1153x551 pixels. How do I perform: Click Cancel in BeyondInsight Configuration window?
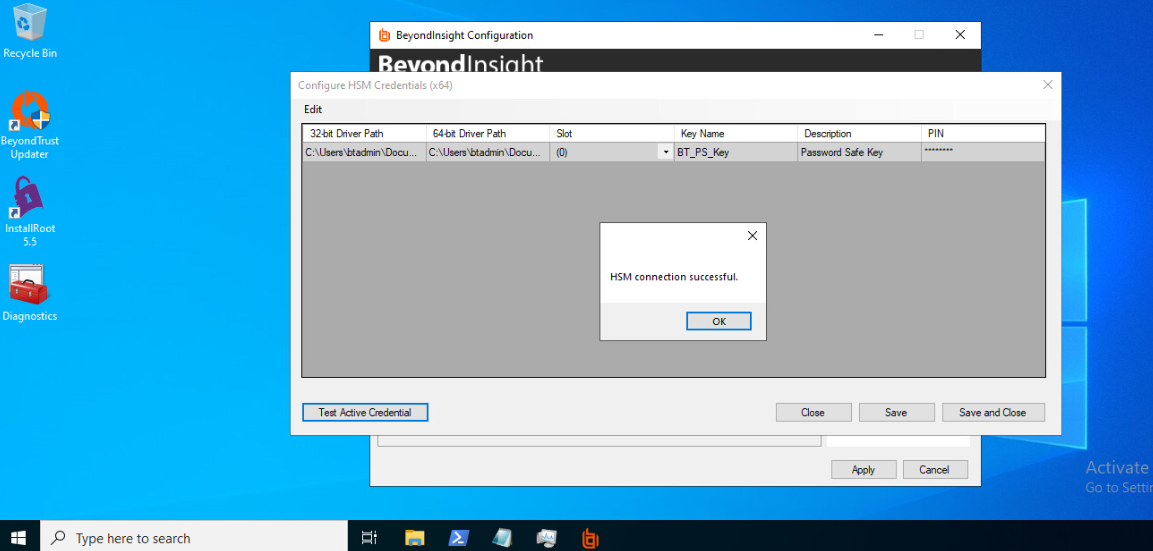click(x=935, y=469)
